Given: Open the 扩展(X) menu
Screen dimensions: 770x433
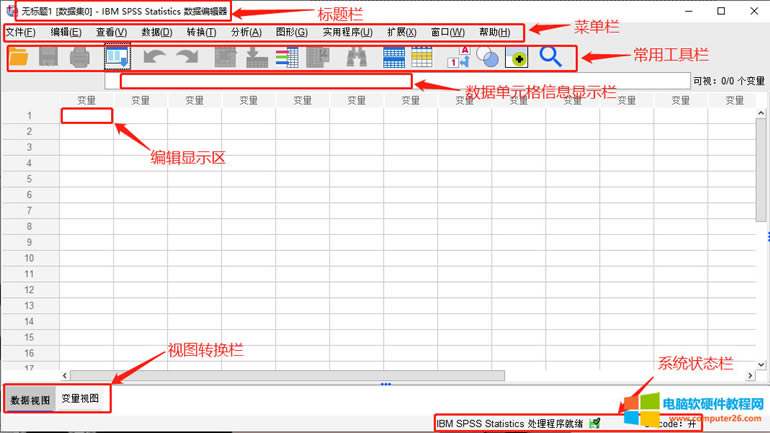Looking at the screenshot, I should point(402,32).
